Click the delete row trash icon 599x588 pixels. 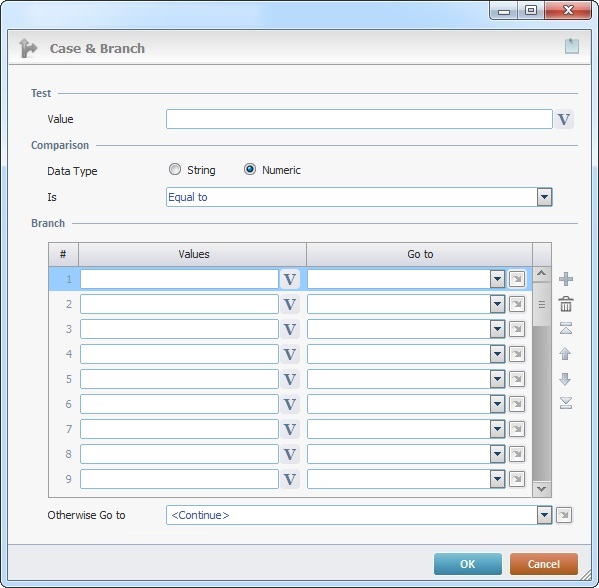(566, 304)
